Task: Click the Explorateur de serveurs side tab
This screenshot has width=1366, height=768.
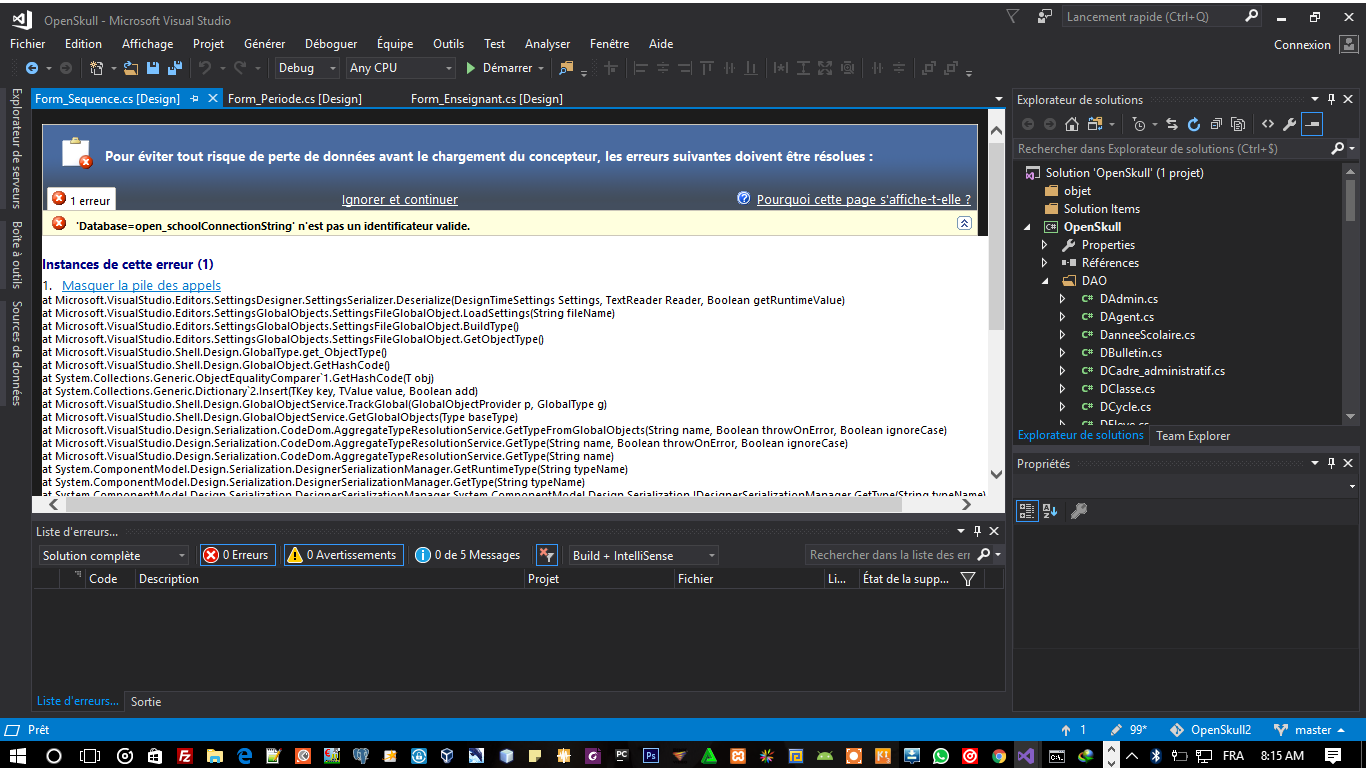Action: pos(16,148)
